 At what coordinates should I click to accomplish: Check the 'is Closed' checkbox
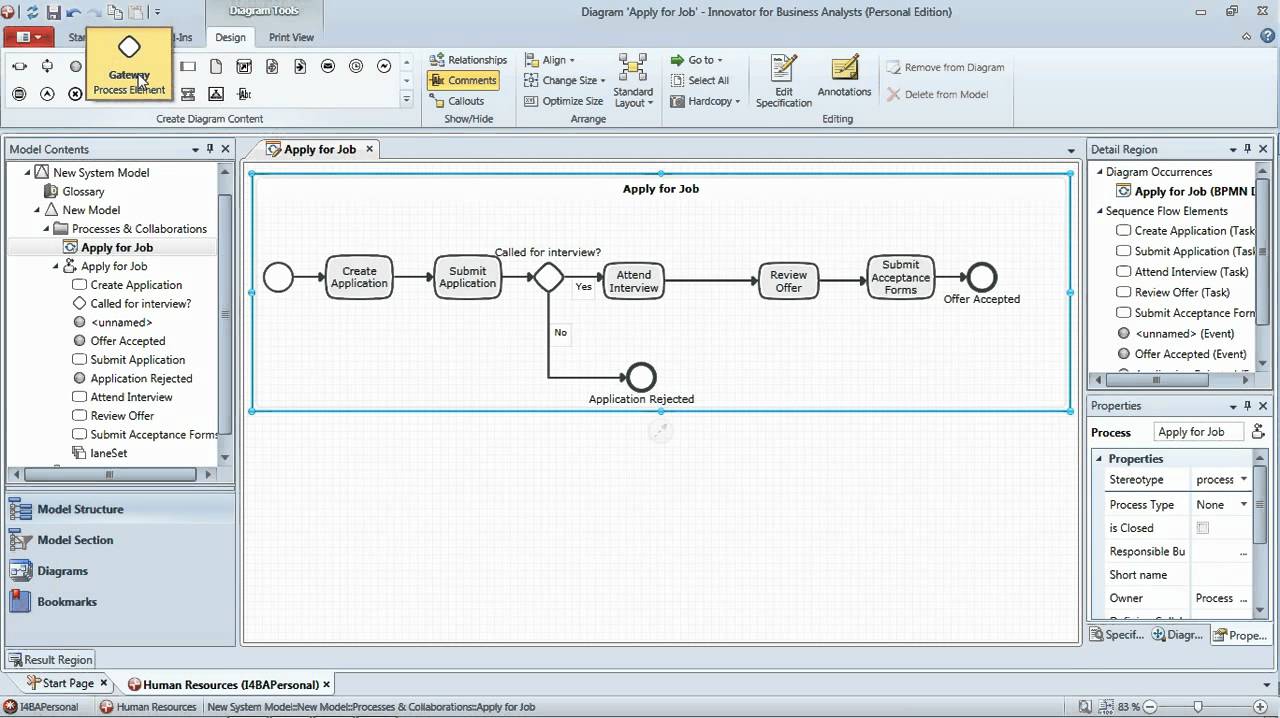(x=1203, y=528)
